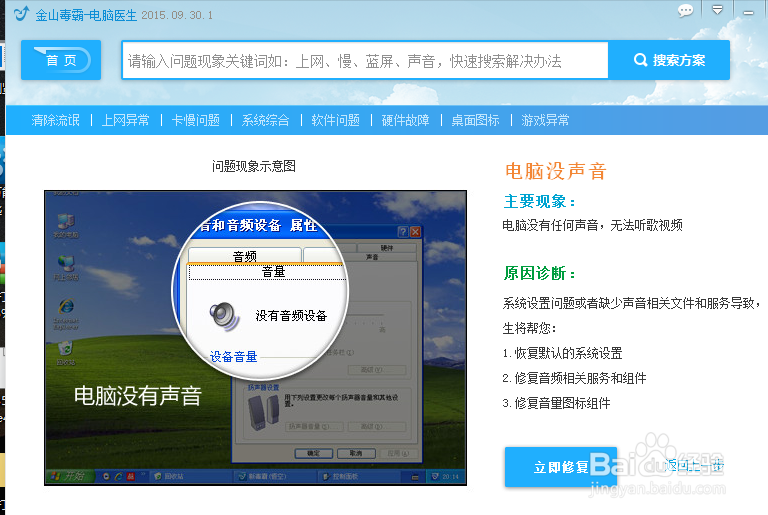The width and height of the screenshot is (768, 515).
Task: Minimize the 电脑医生 window
Action: coord(748,13)
